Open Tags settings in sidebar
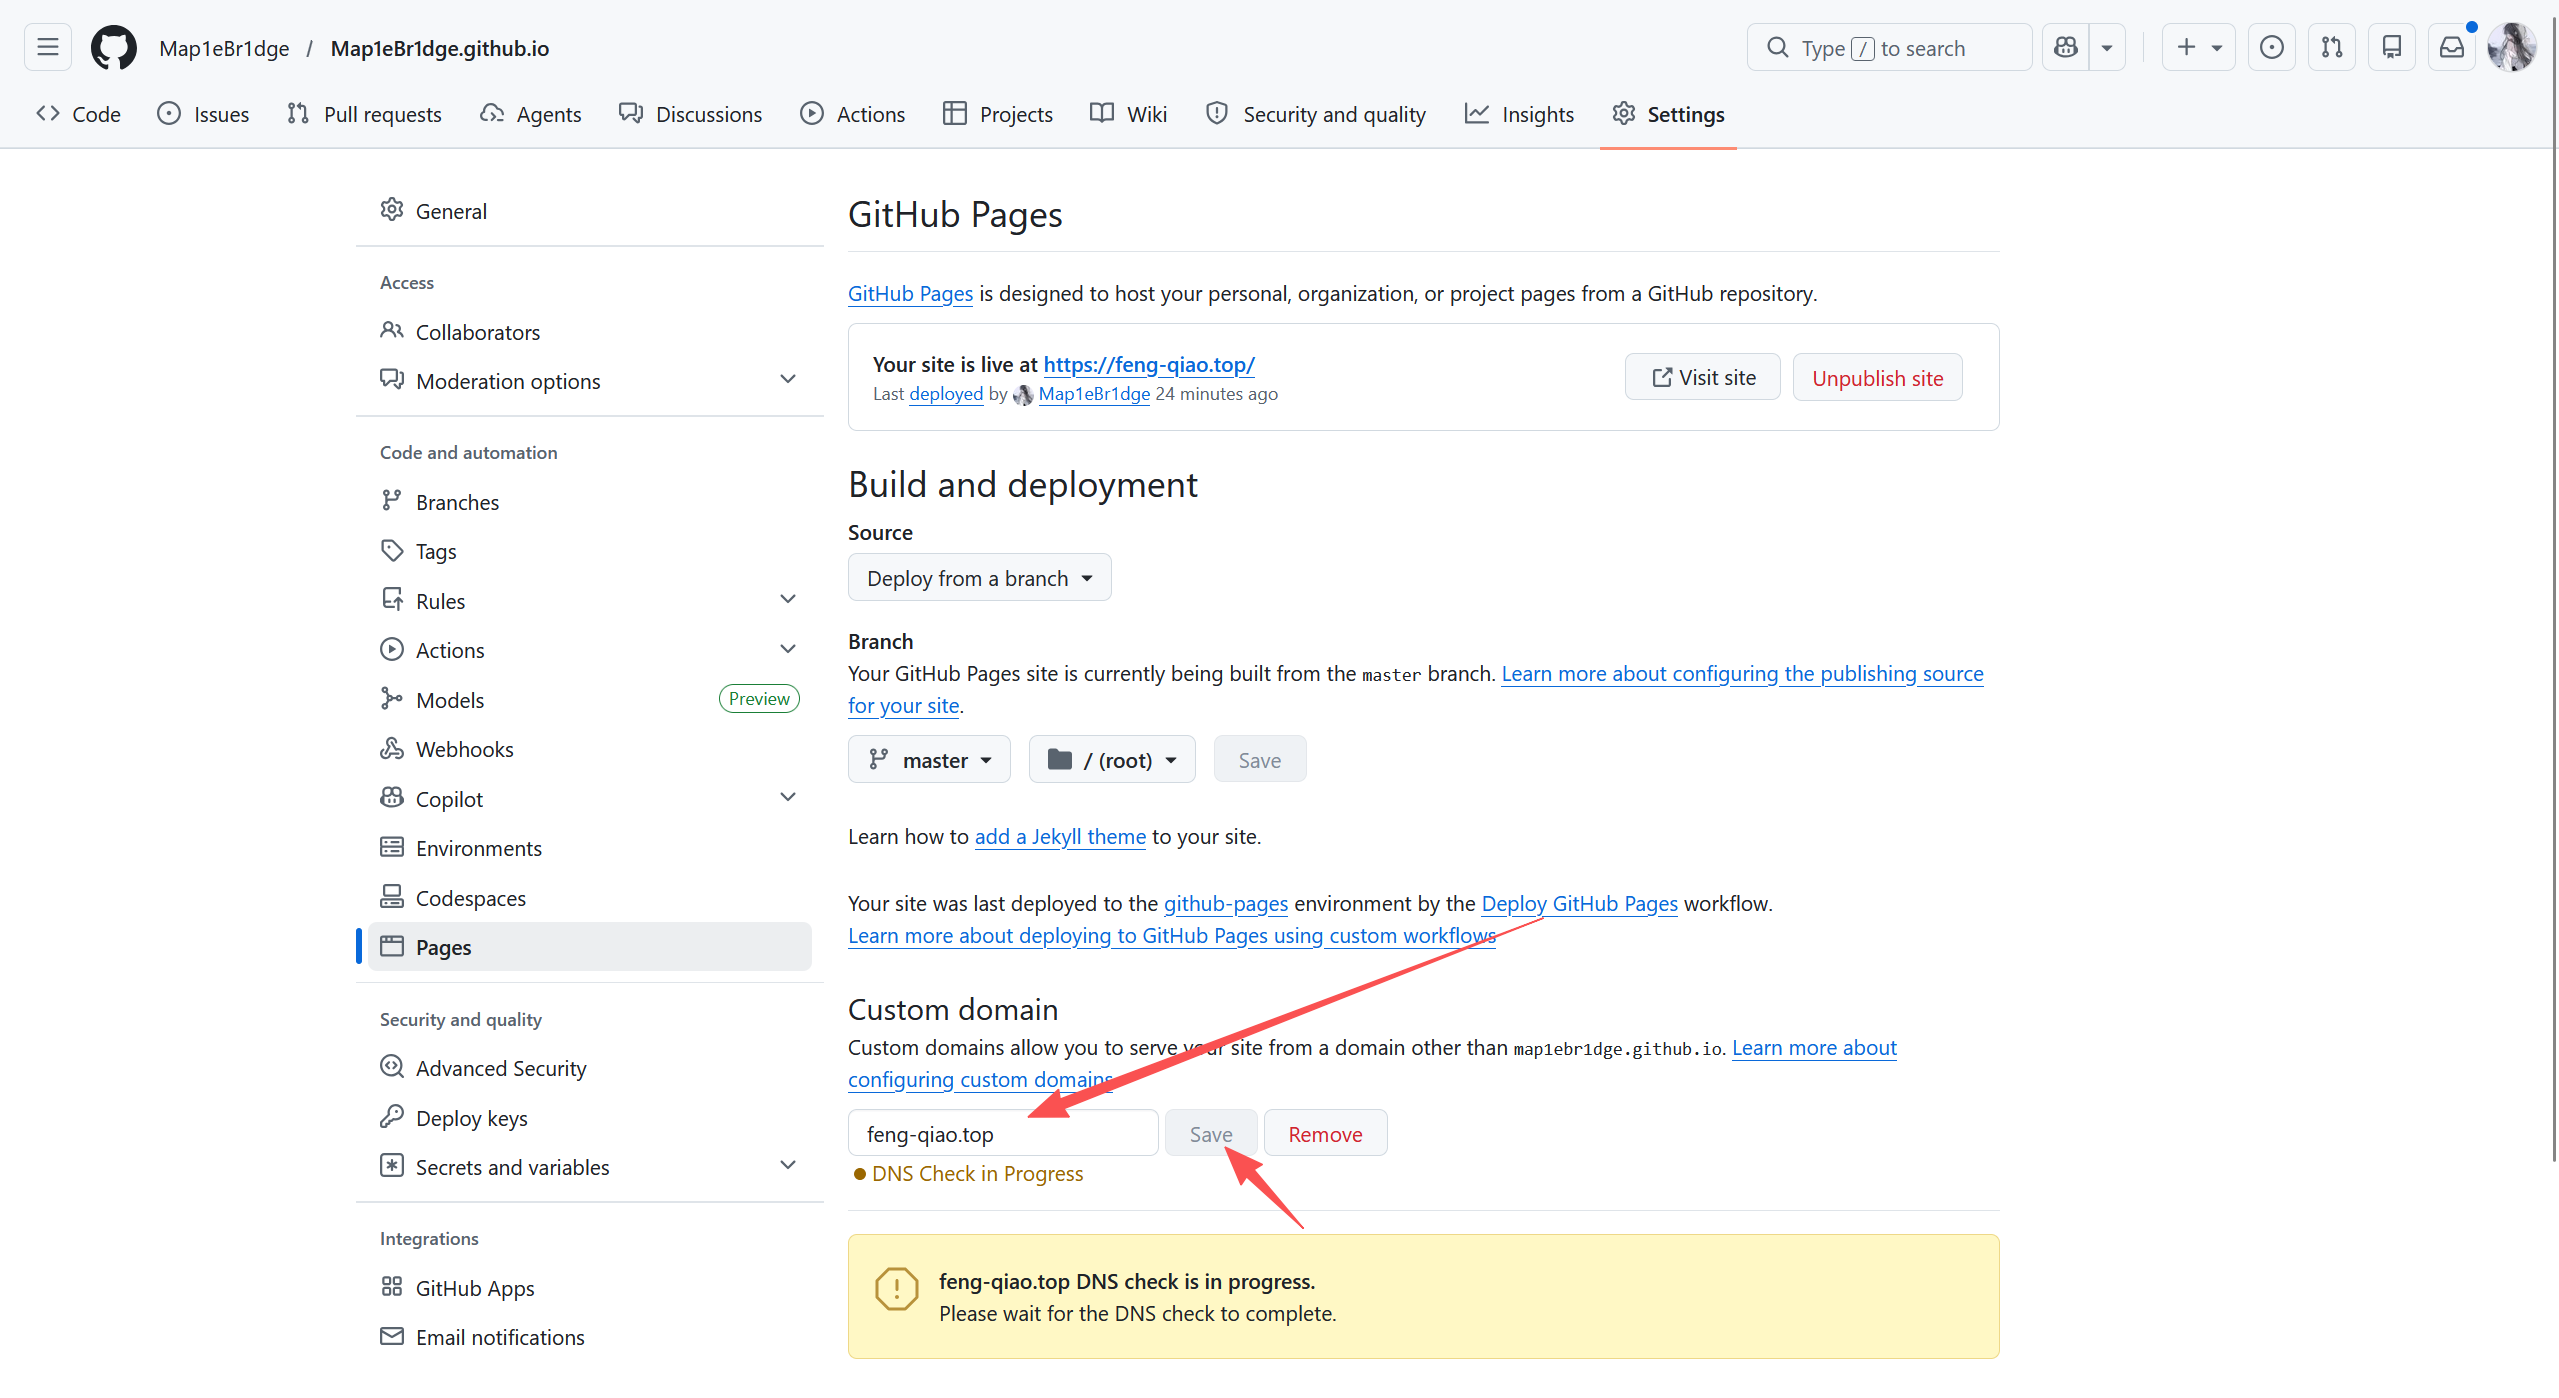Screen dimensions: 2559x1398 (x=590, y=550)
